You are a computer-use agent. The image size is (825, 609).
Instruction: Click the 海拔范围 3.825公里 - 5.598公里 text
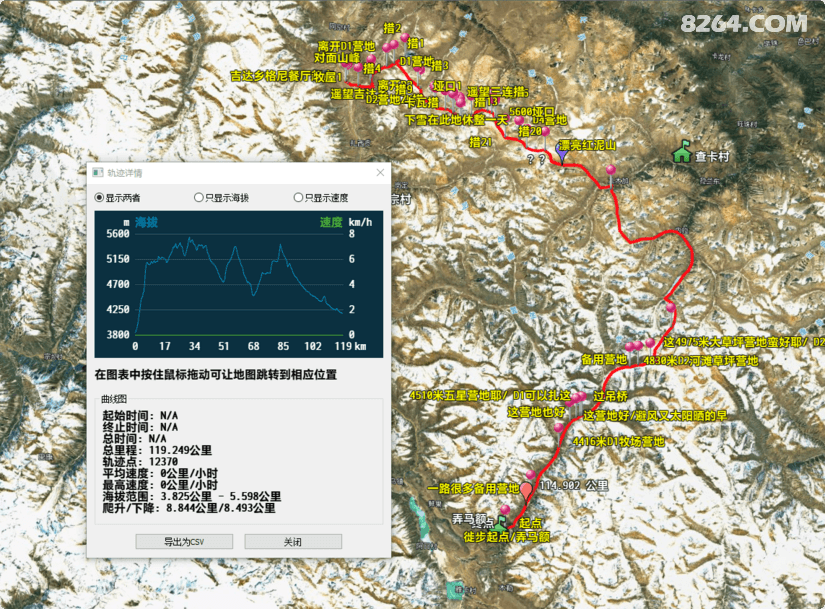click(x=192, y=496)
